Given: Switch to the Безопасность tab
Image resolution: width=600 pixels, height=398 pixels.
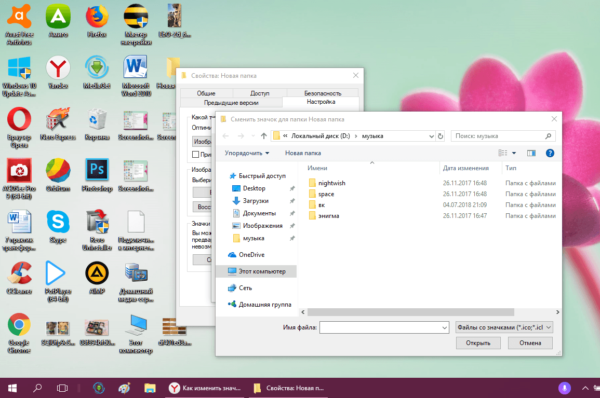Looking at the screenshot, I should [322, 93].
